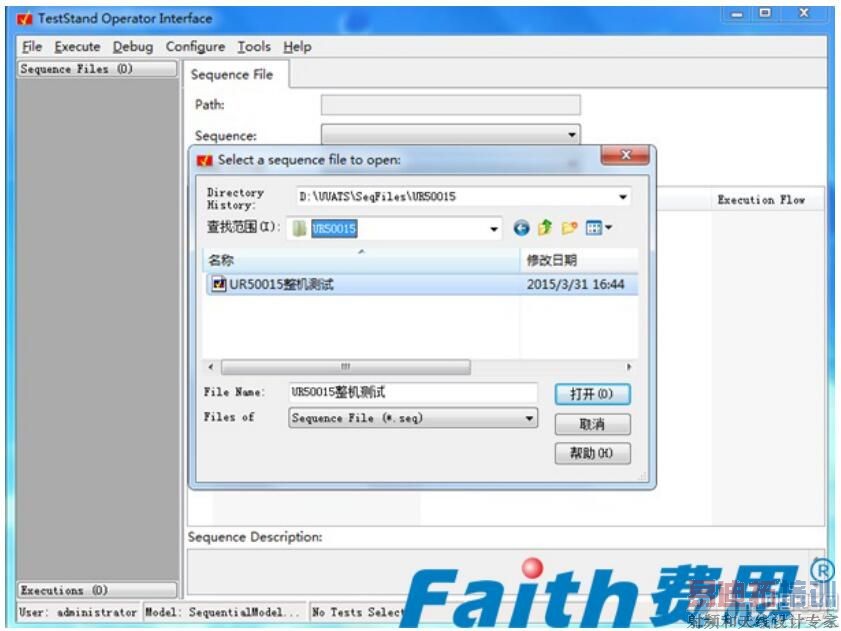841x631 pixels.
Task: Sort by the 修改日期 column header
Action: 579,260
